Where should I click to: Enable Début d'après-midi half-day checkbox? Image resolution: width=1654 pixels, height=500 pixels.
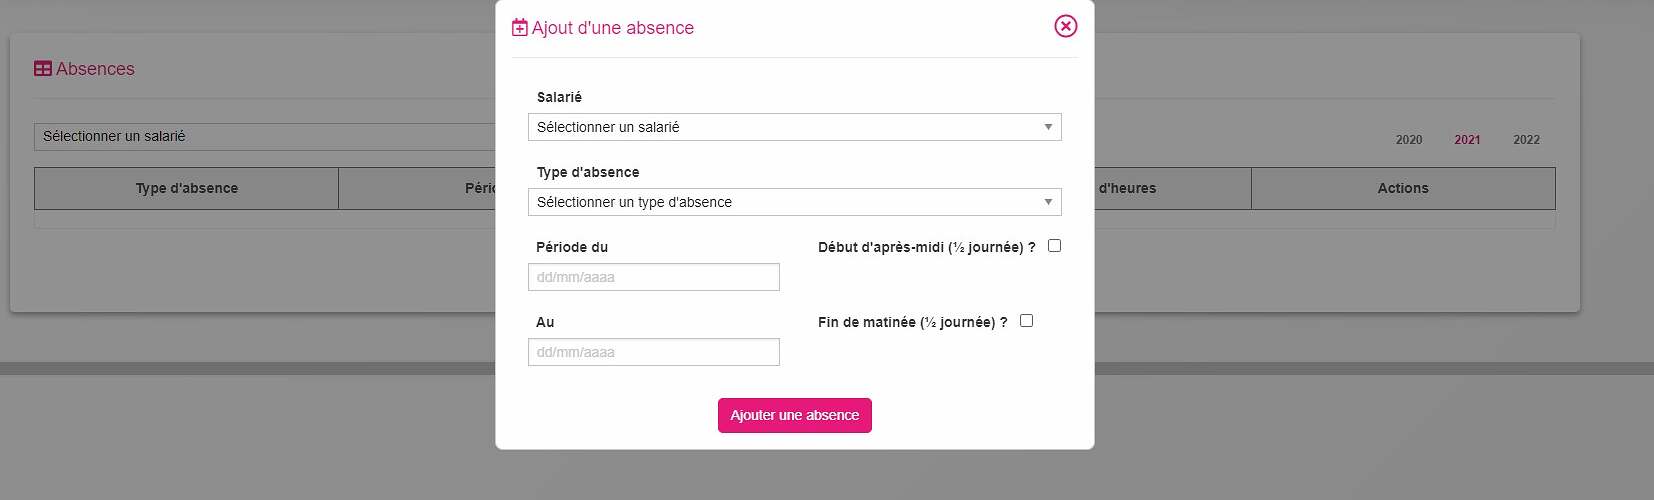[1054, 246]
